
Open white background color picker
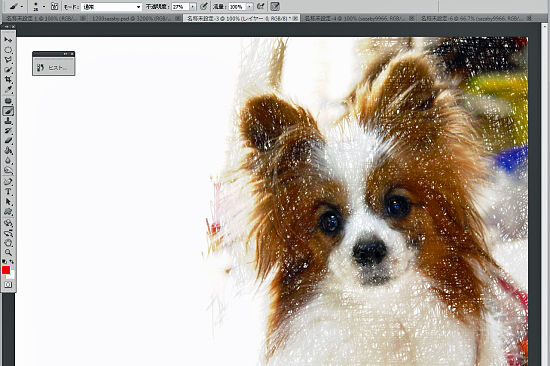[x=12, y=276]
